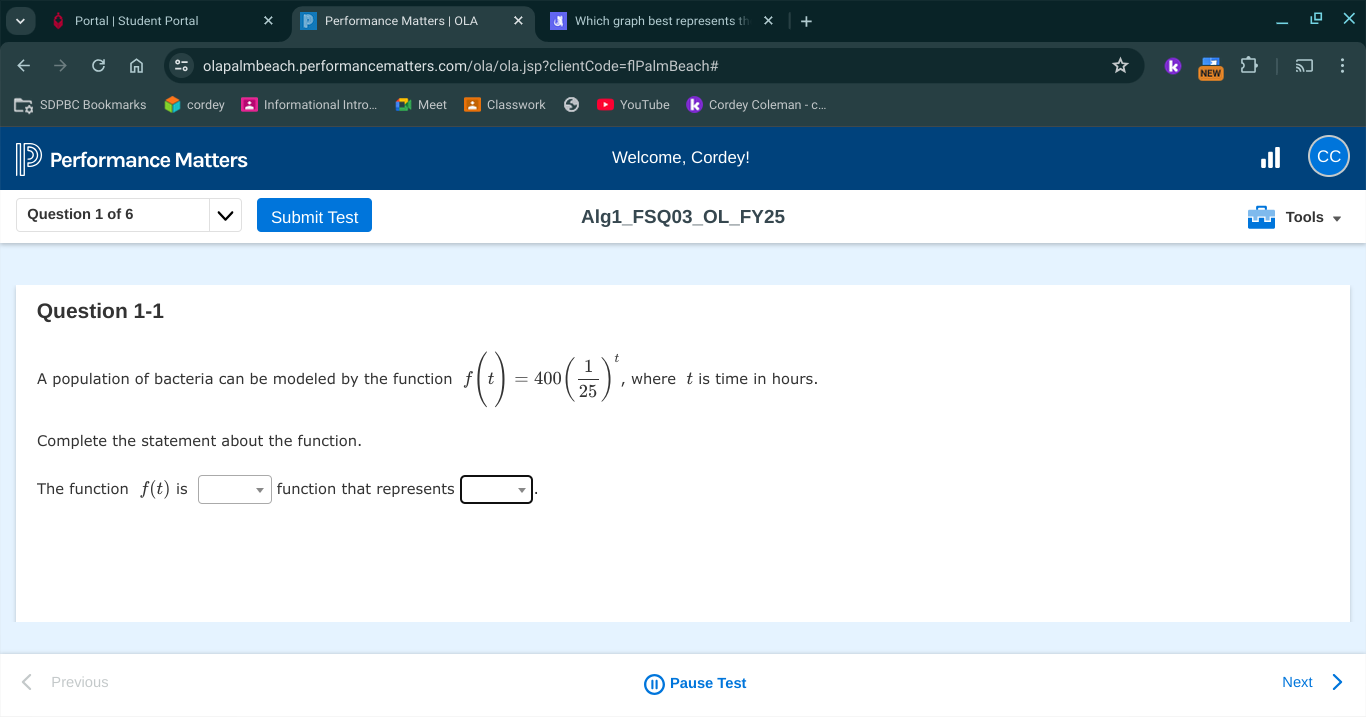This screenshot has width=1366, height=717.
Task: Expand the Question 1 of 6 selector
Action: (x=129, y=215)
